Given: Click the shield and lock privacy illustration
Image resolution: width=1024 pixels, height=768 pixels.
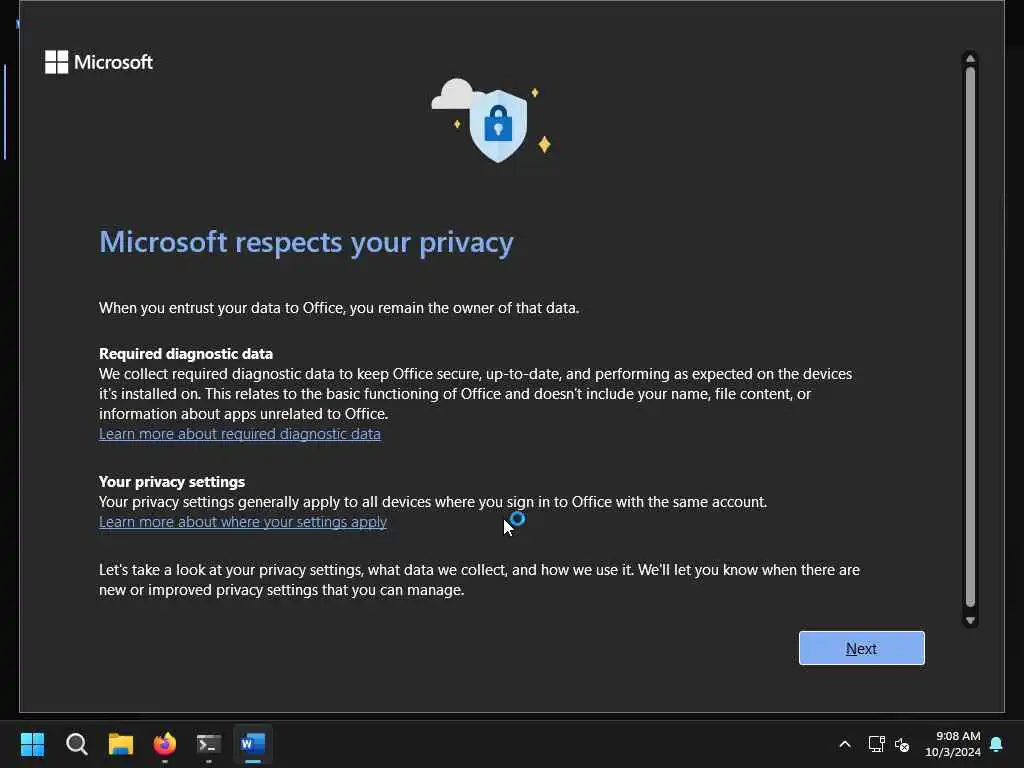Looking at the screenshot, I should (497, 124).
